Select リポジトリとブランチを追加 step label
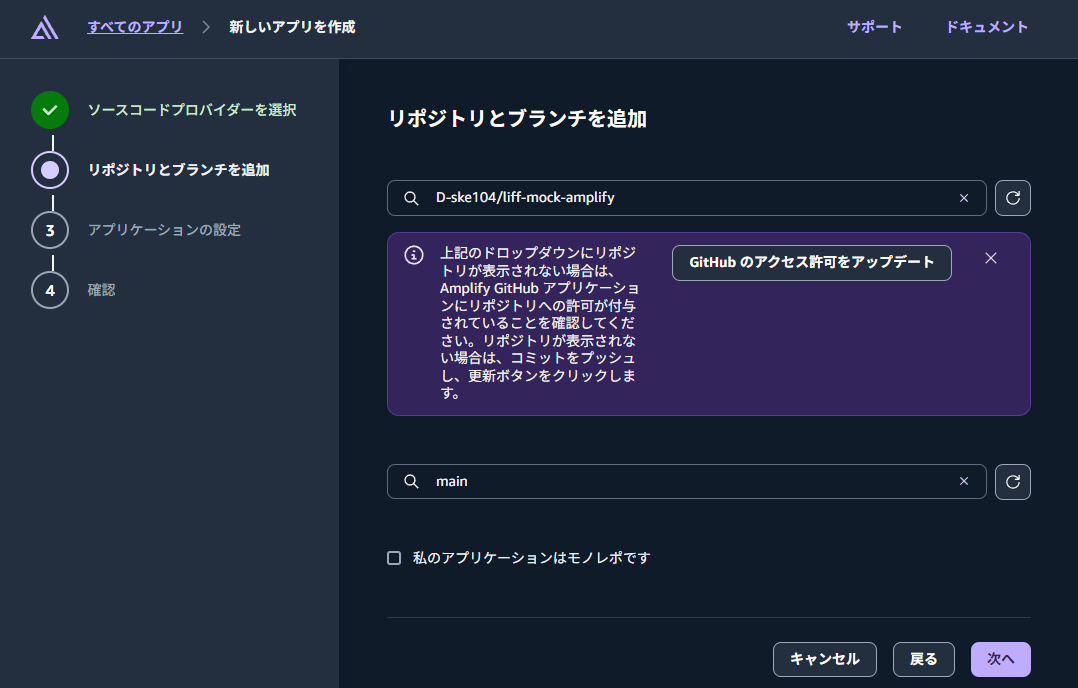The height and width of the screenshot is (688, 1078). [179, 170]
